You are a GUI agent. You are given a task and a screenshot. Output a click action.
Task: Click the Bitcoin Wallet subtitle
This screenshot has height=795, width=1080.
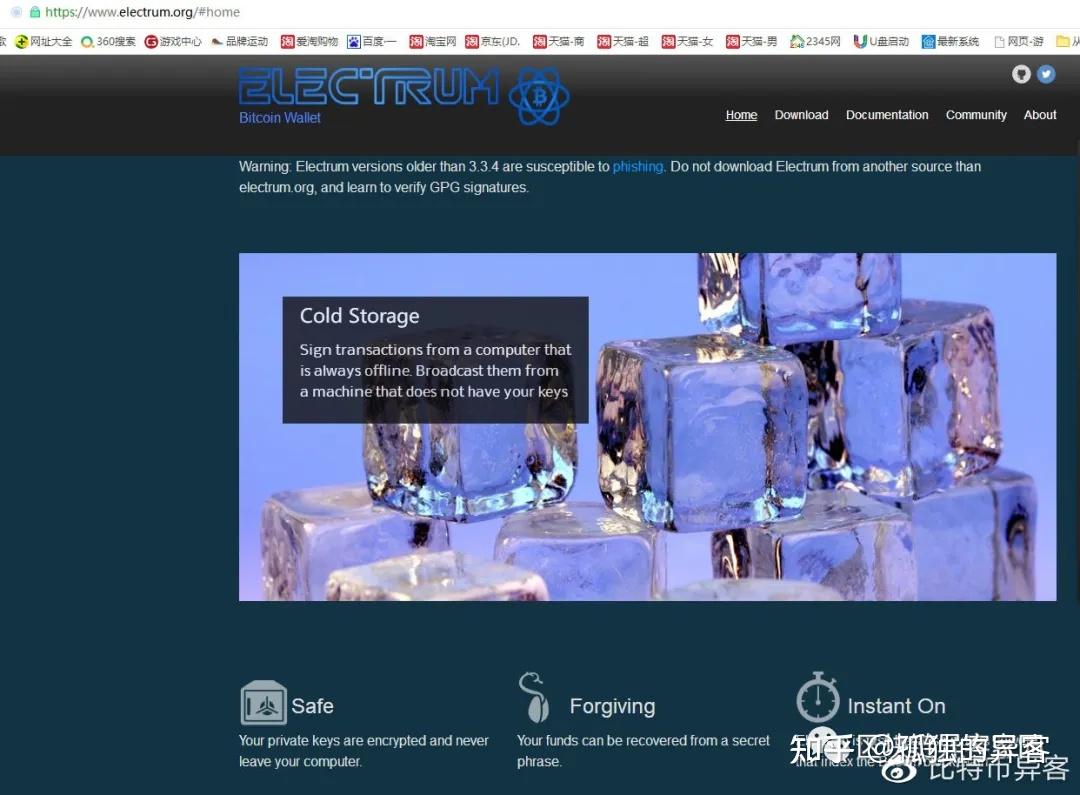click(x=280, y=118)
